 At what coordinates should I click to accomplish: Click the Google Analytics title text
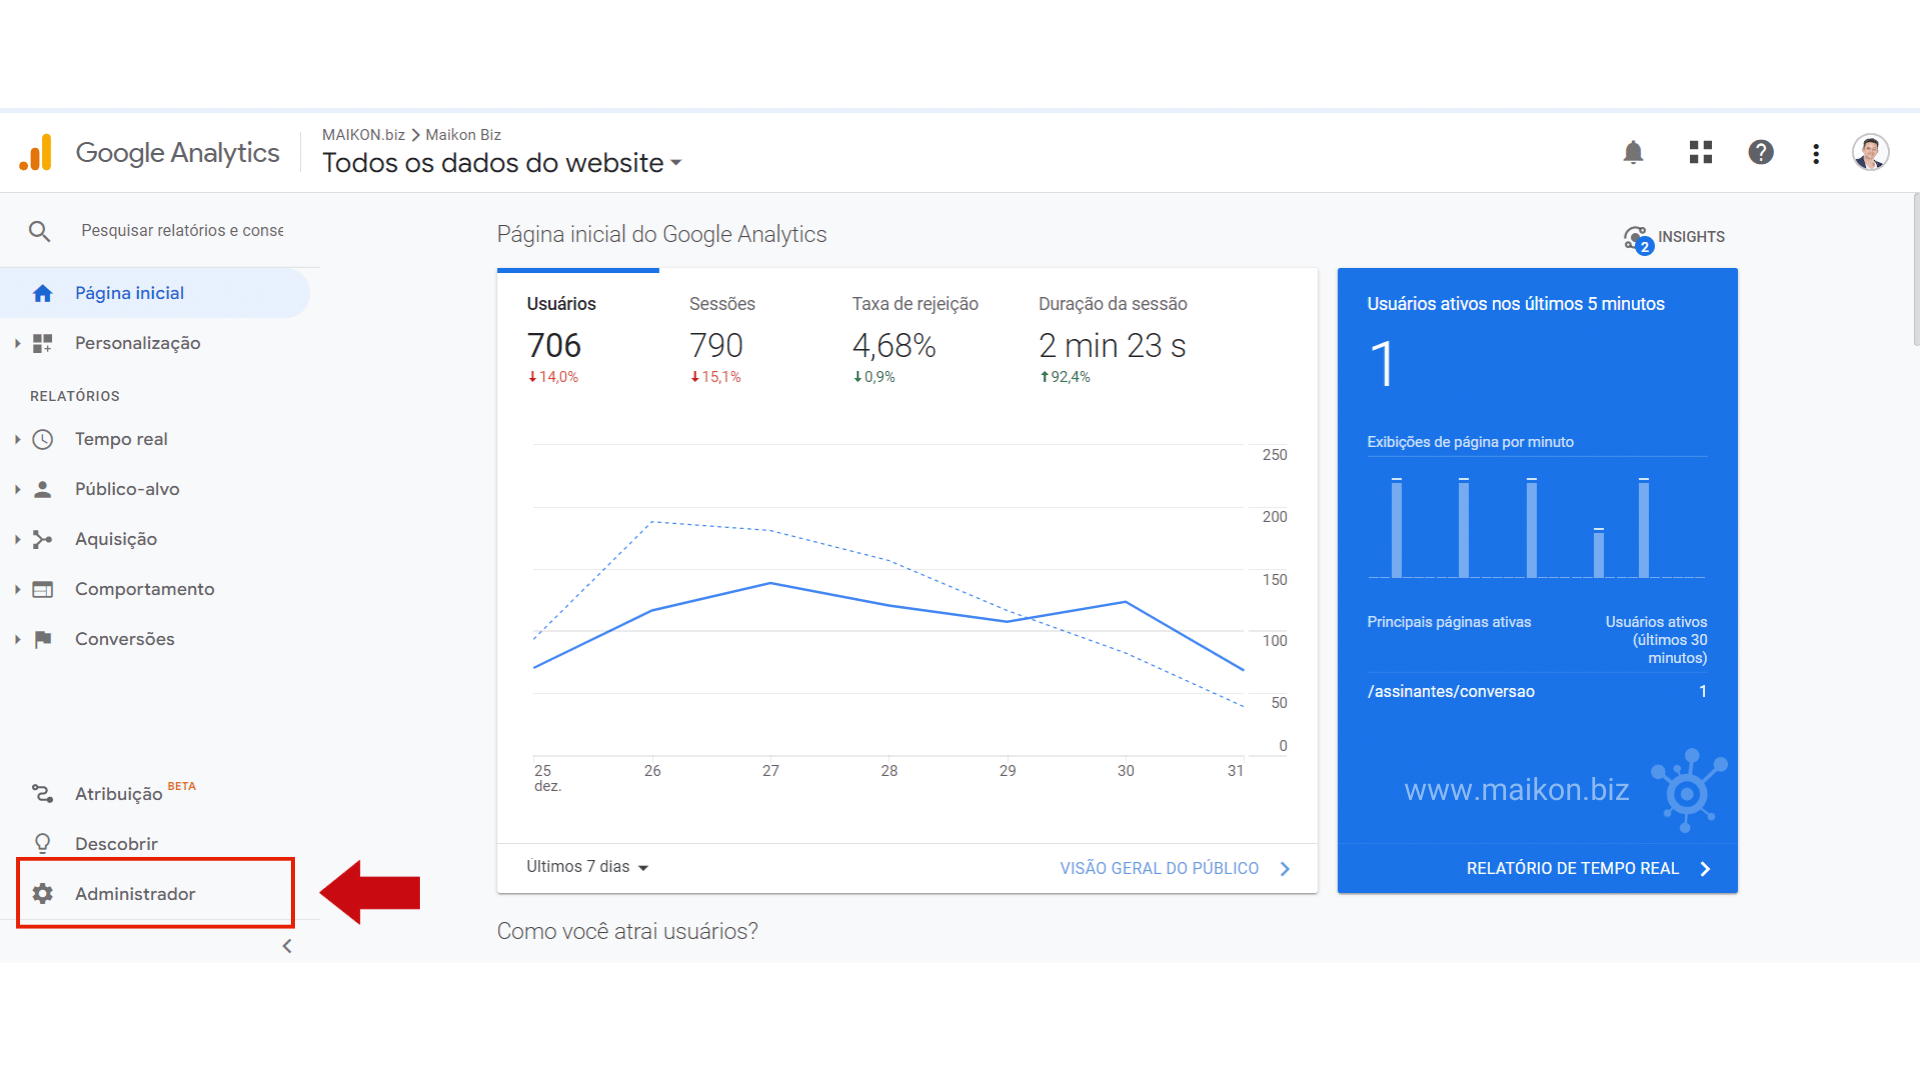pos(178,153)
